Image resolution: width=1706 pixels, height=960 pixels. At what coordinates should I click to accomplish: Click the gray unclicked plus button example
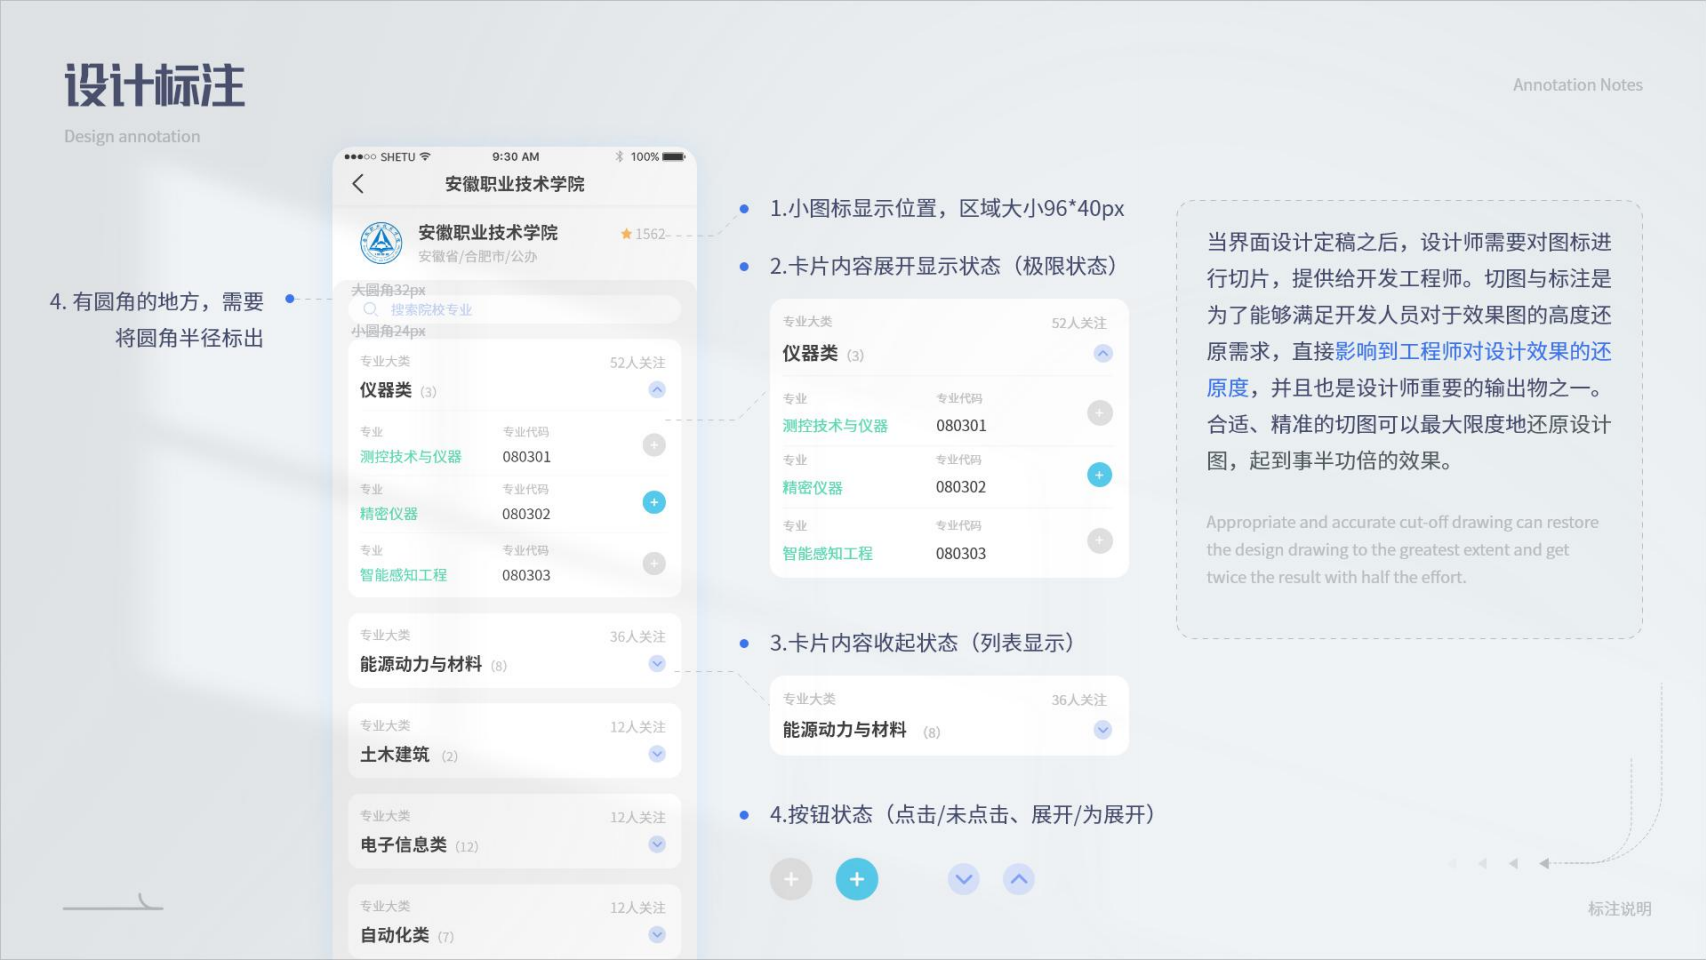[791, 879]
